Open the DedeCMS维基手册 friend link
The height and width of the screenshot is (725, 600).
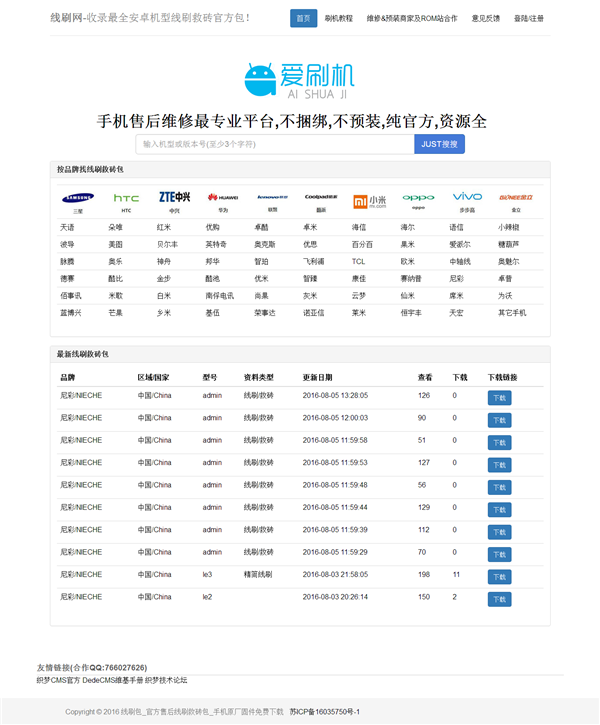pos(113,681)
